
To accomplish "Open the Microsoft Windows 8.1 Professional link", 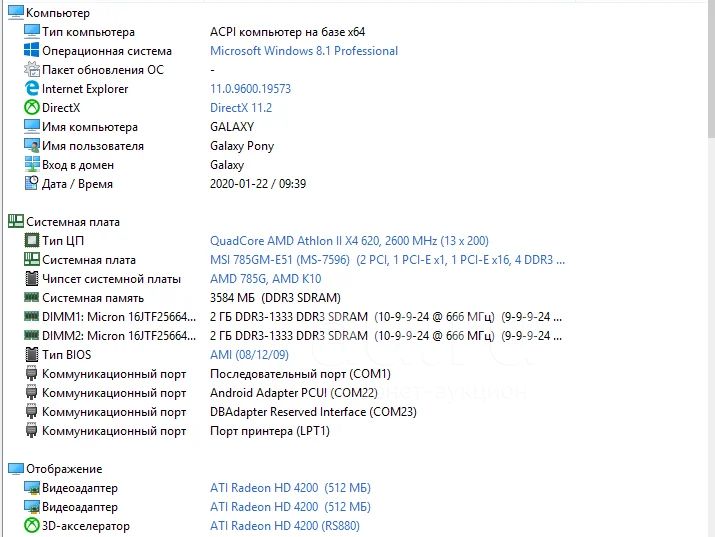I will coord(304,51).
